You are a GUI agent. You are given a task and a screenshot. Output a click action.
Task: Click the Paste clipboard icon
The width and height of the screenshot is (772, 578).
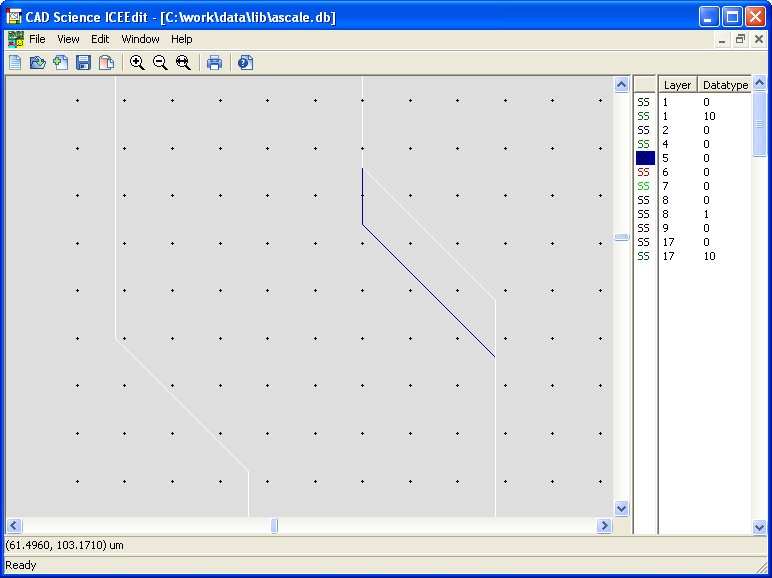point(106,63)
